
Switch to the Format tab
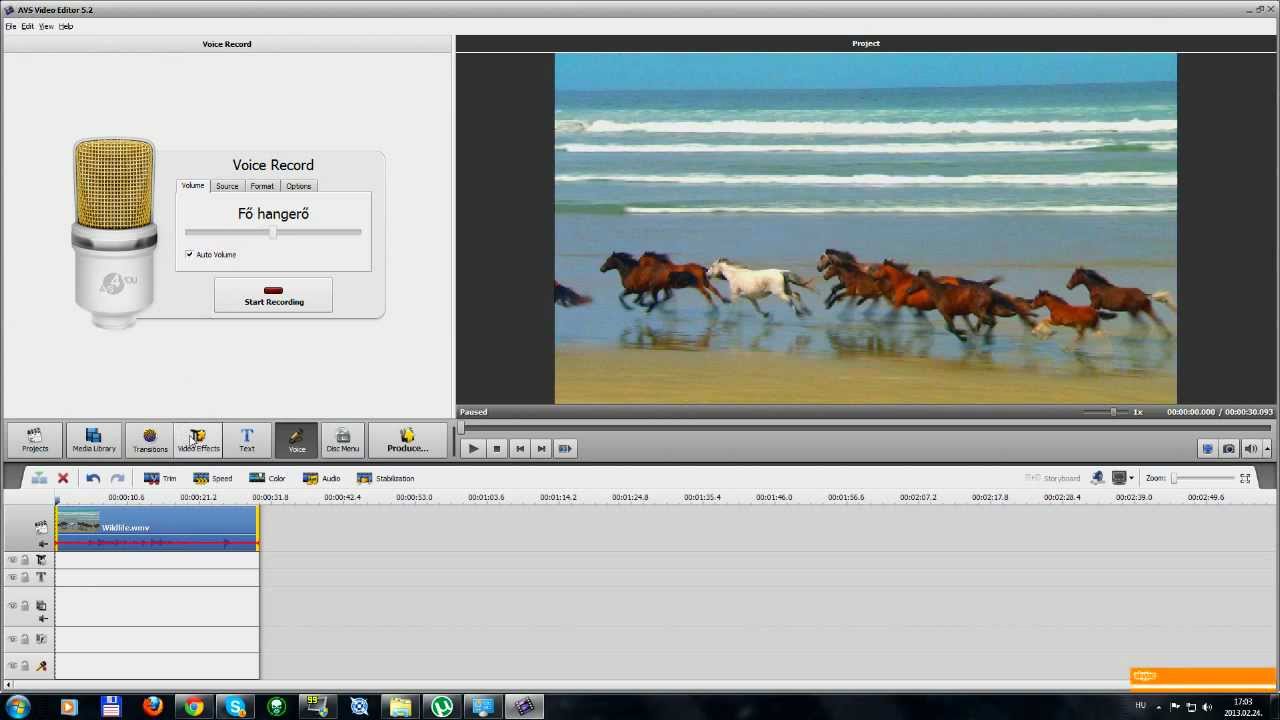[262, 186]
